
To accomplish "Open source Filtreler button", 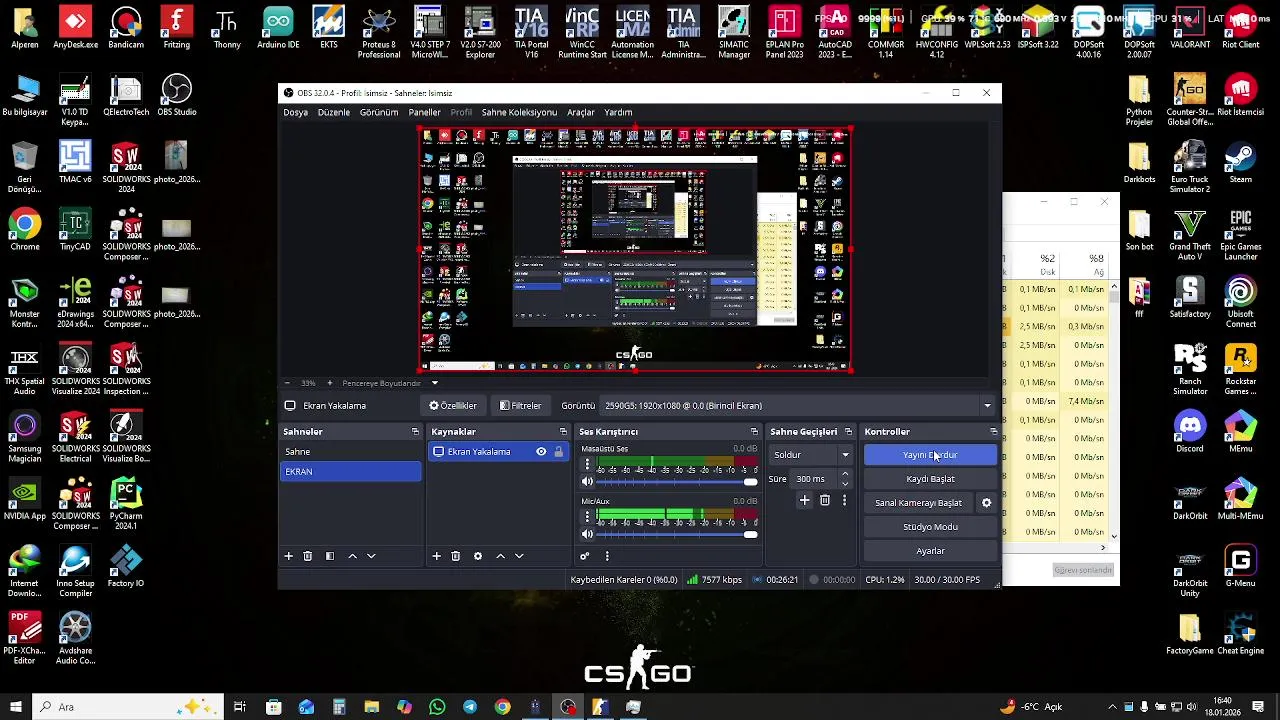I will pos(520,406).
